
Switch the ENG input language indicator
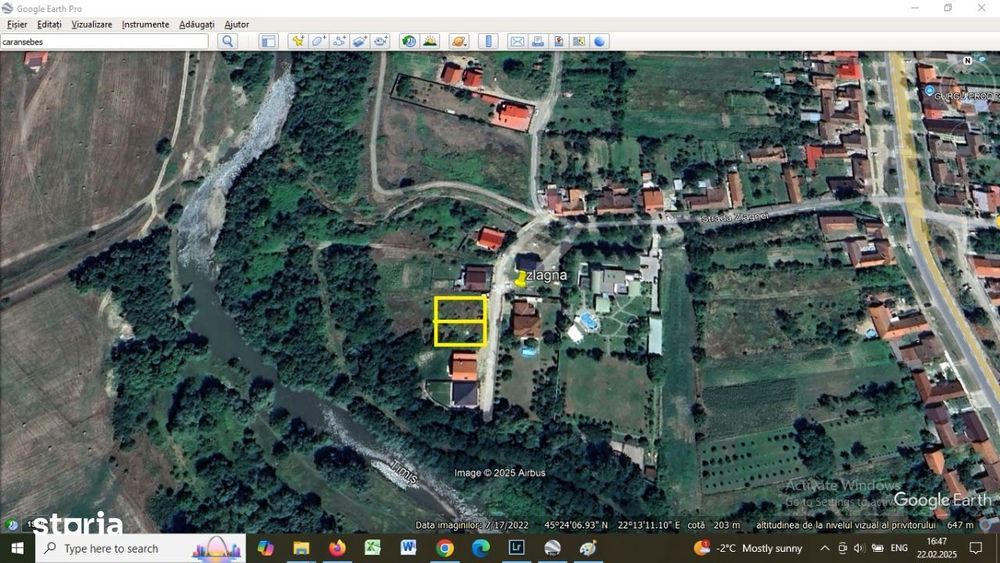(899, 548)
